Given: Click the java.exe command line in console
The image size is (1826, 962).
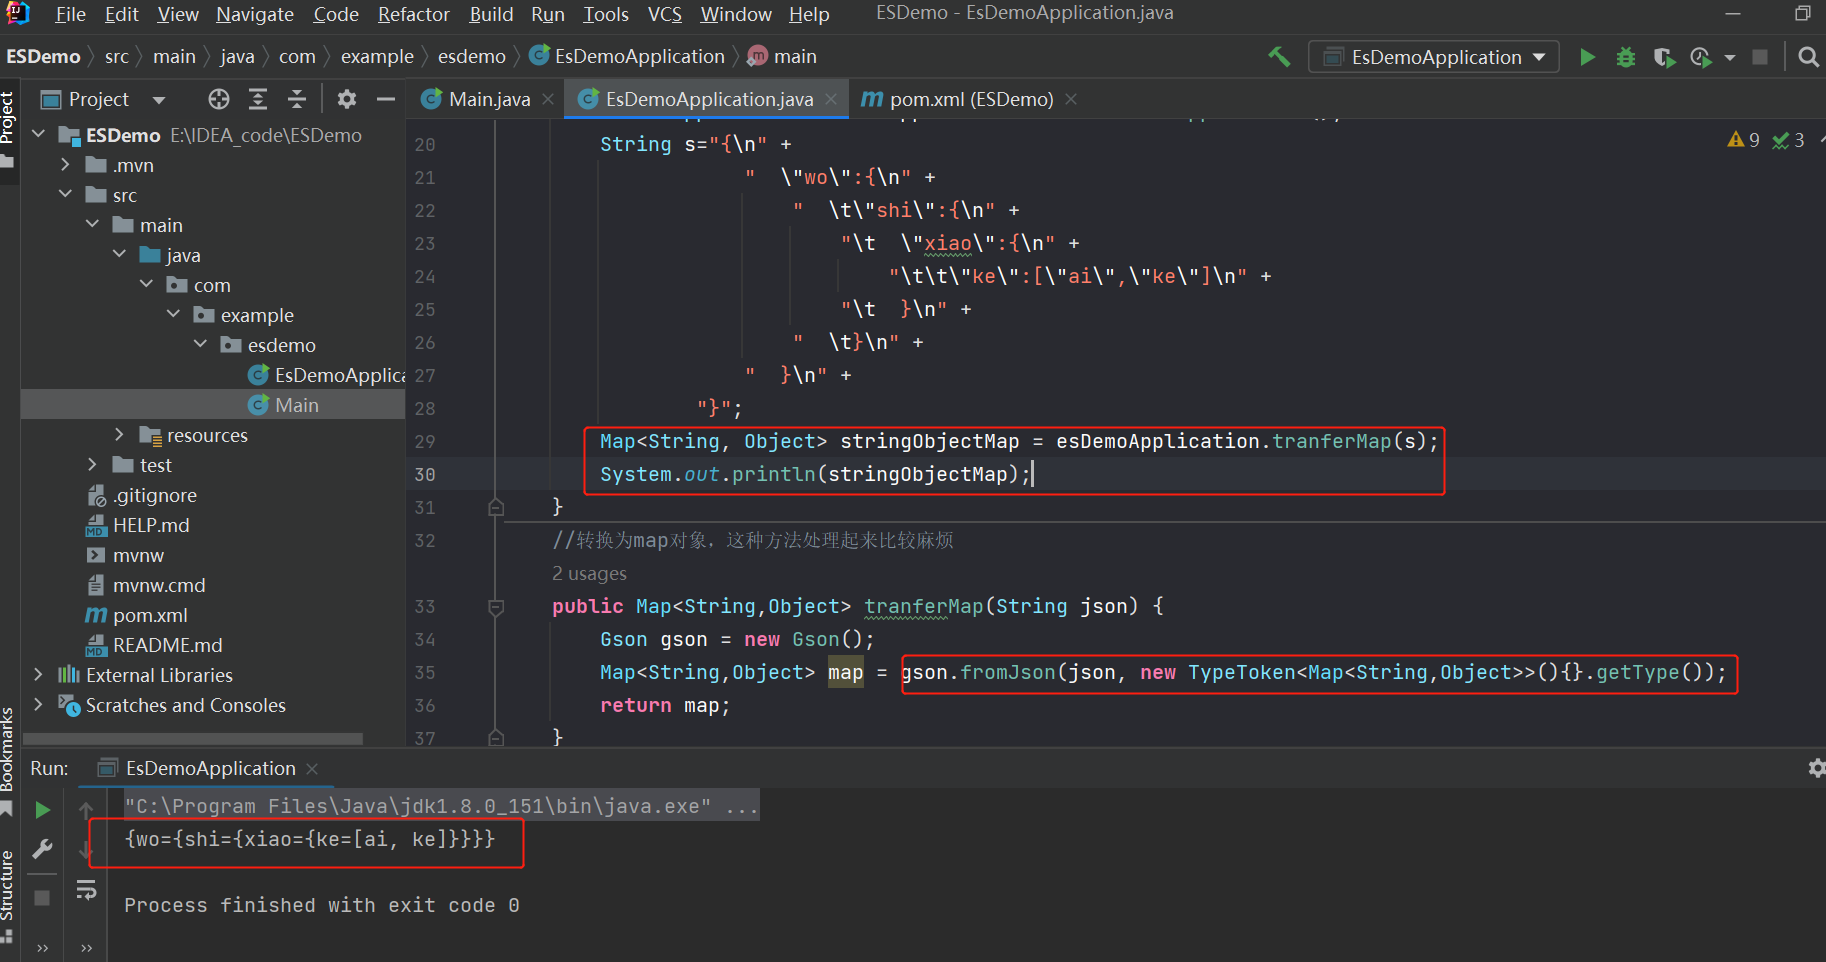Looking at the screenshot, I should (x=441, y=806).
